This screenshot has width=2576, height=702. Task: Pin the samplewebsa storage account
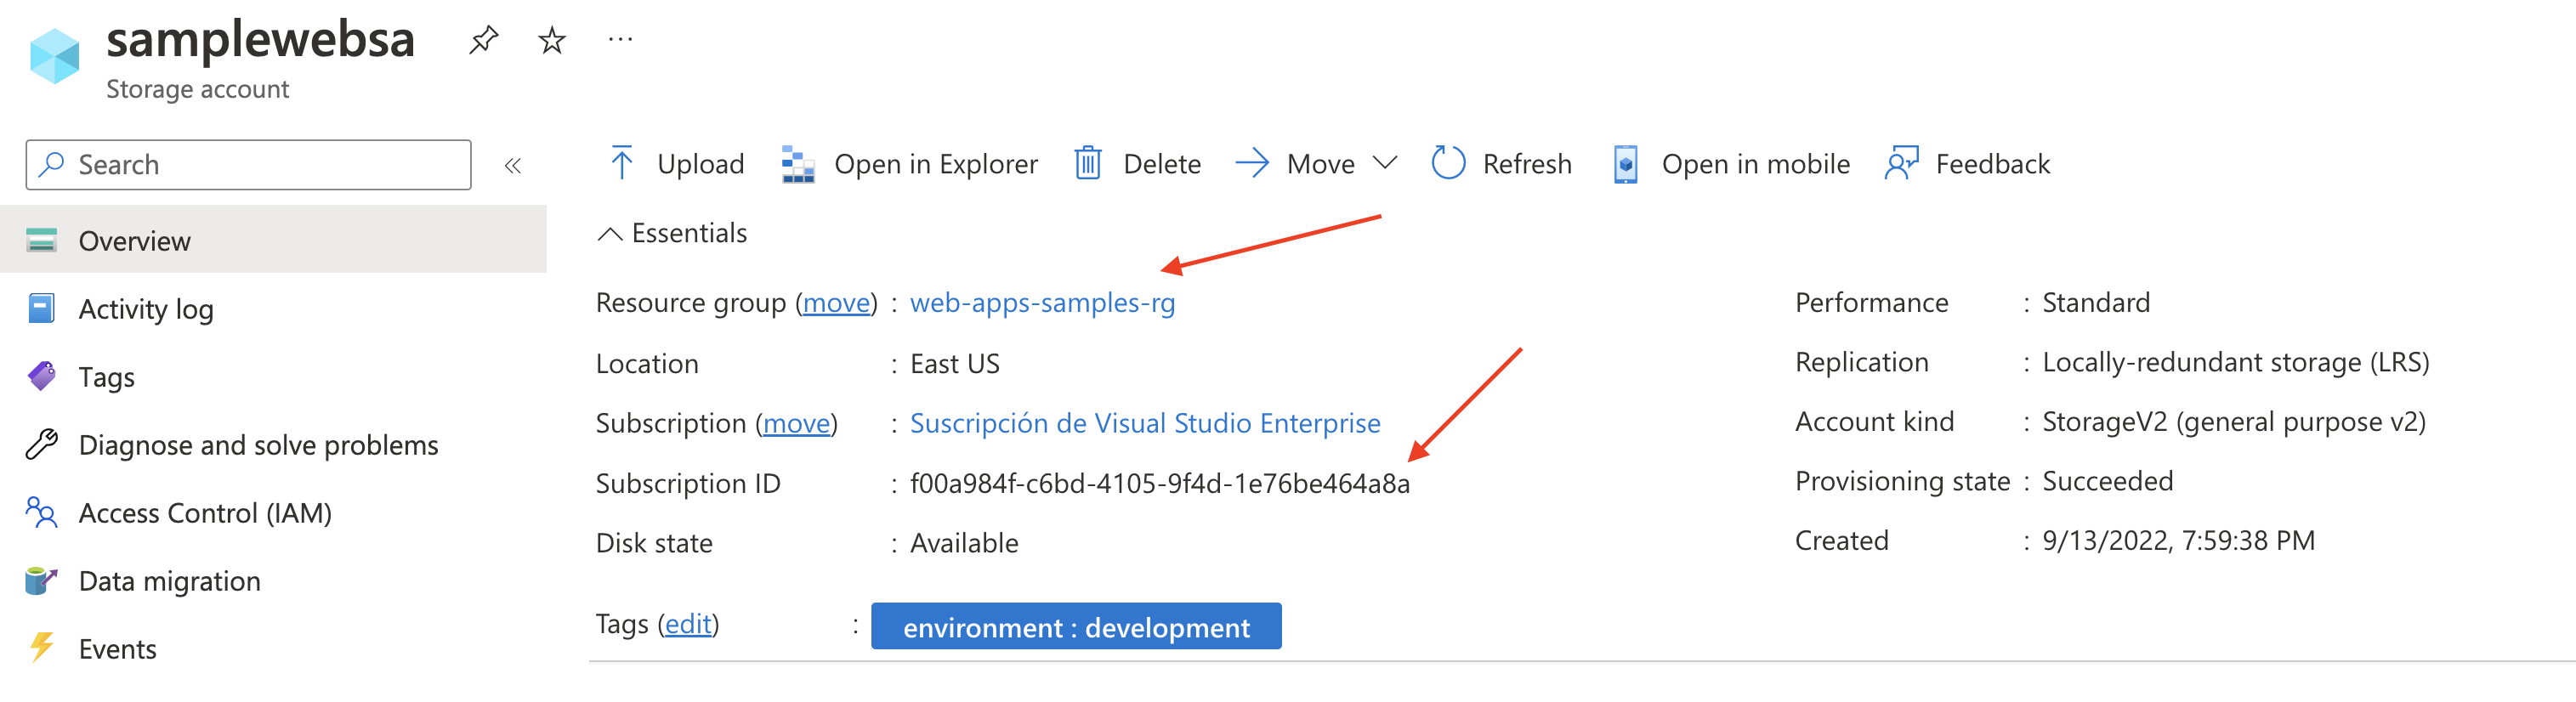(484, 40)
